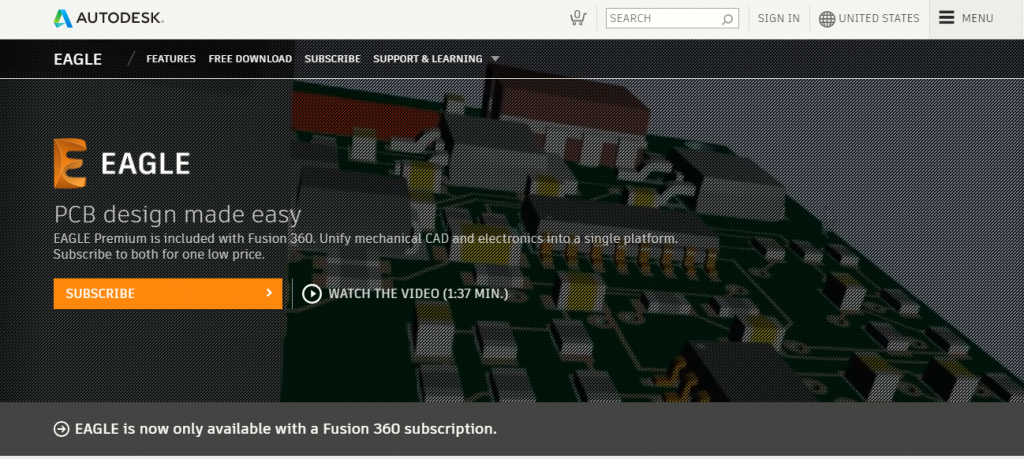The width and height of the screenshot is (1024, 459).
Task: Click the large EAGLE hero title text
Action: click(x=145, y=163)
